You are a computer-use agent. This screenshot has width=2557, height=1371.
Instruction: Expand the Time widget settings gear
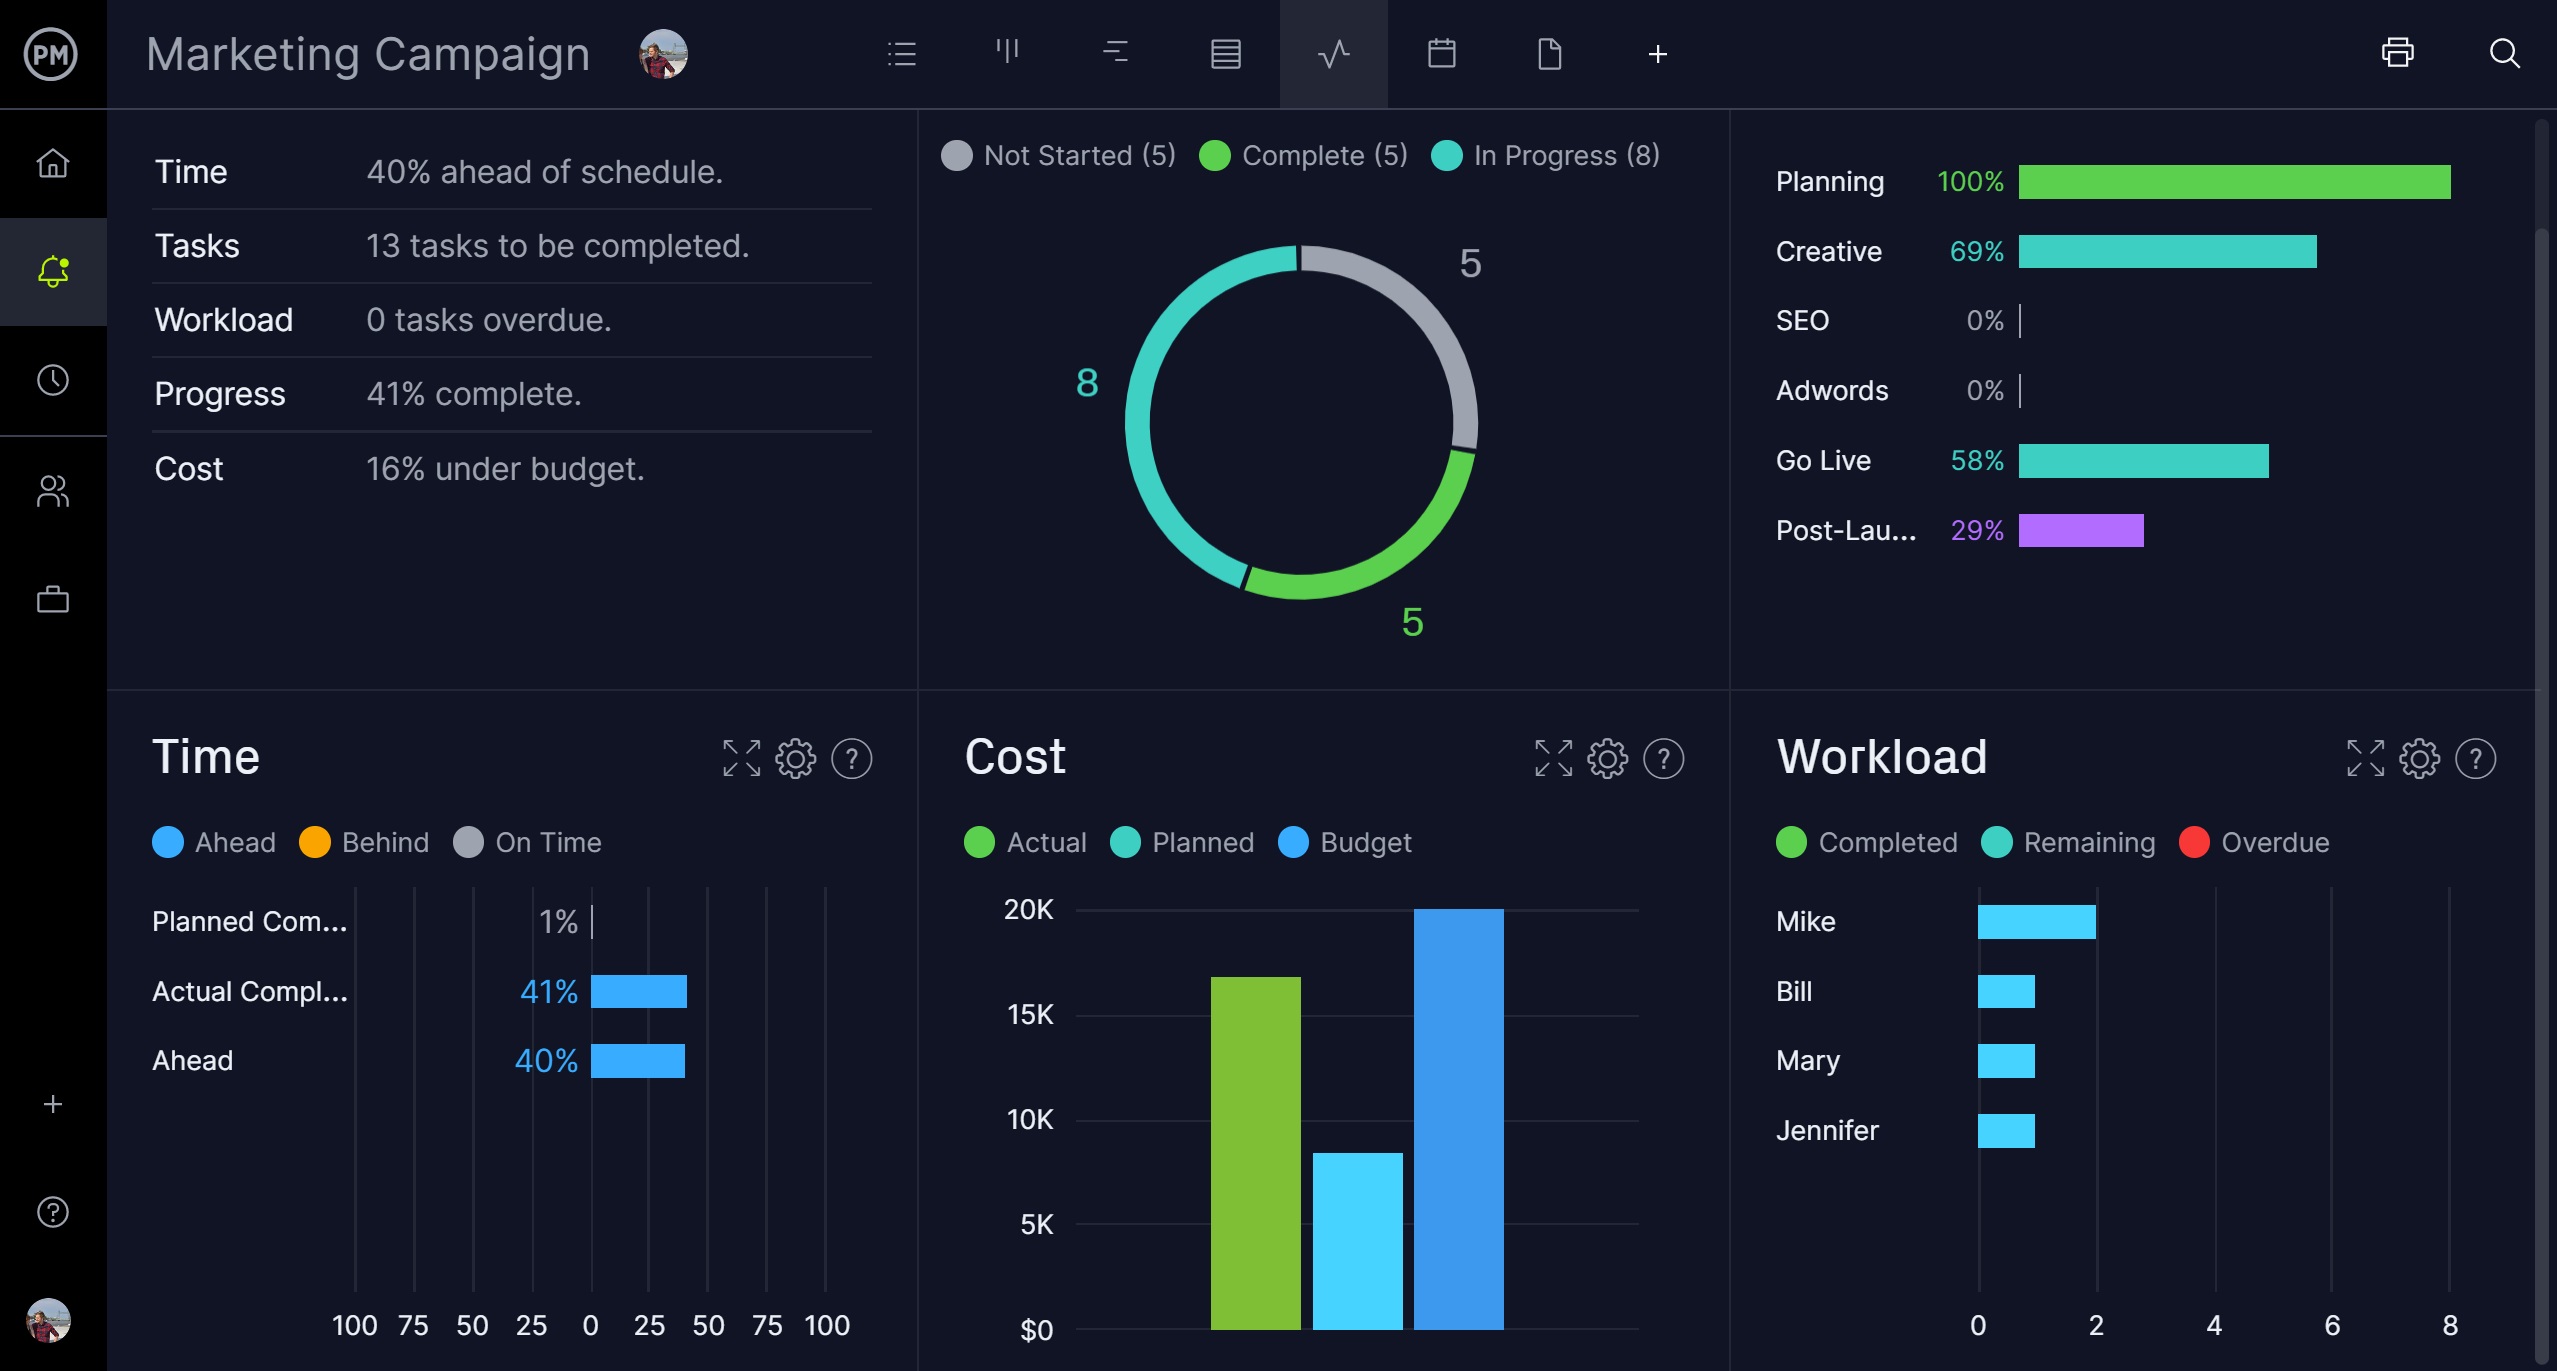793,759
